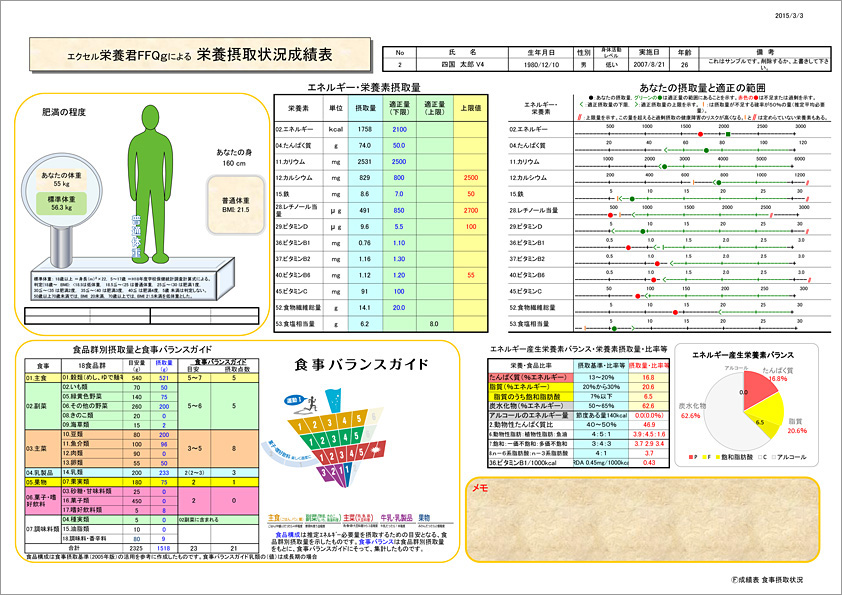This screenshot has width=842, height=595.
Task: Select the food row 01.穀類(めし,ゆで麺等
Action: (x=92, y=378)
